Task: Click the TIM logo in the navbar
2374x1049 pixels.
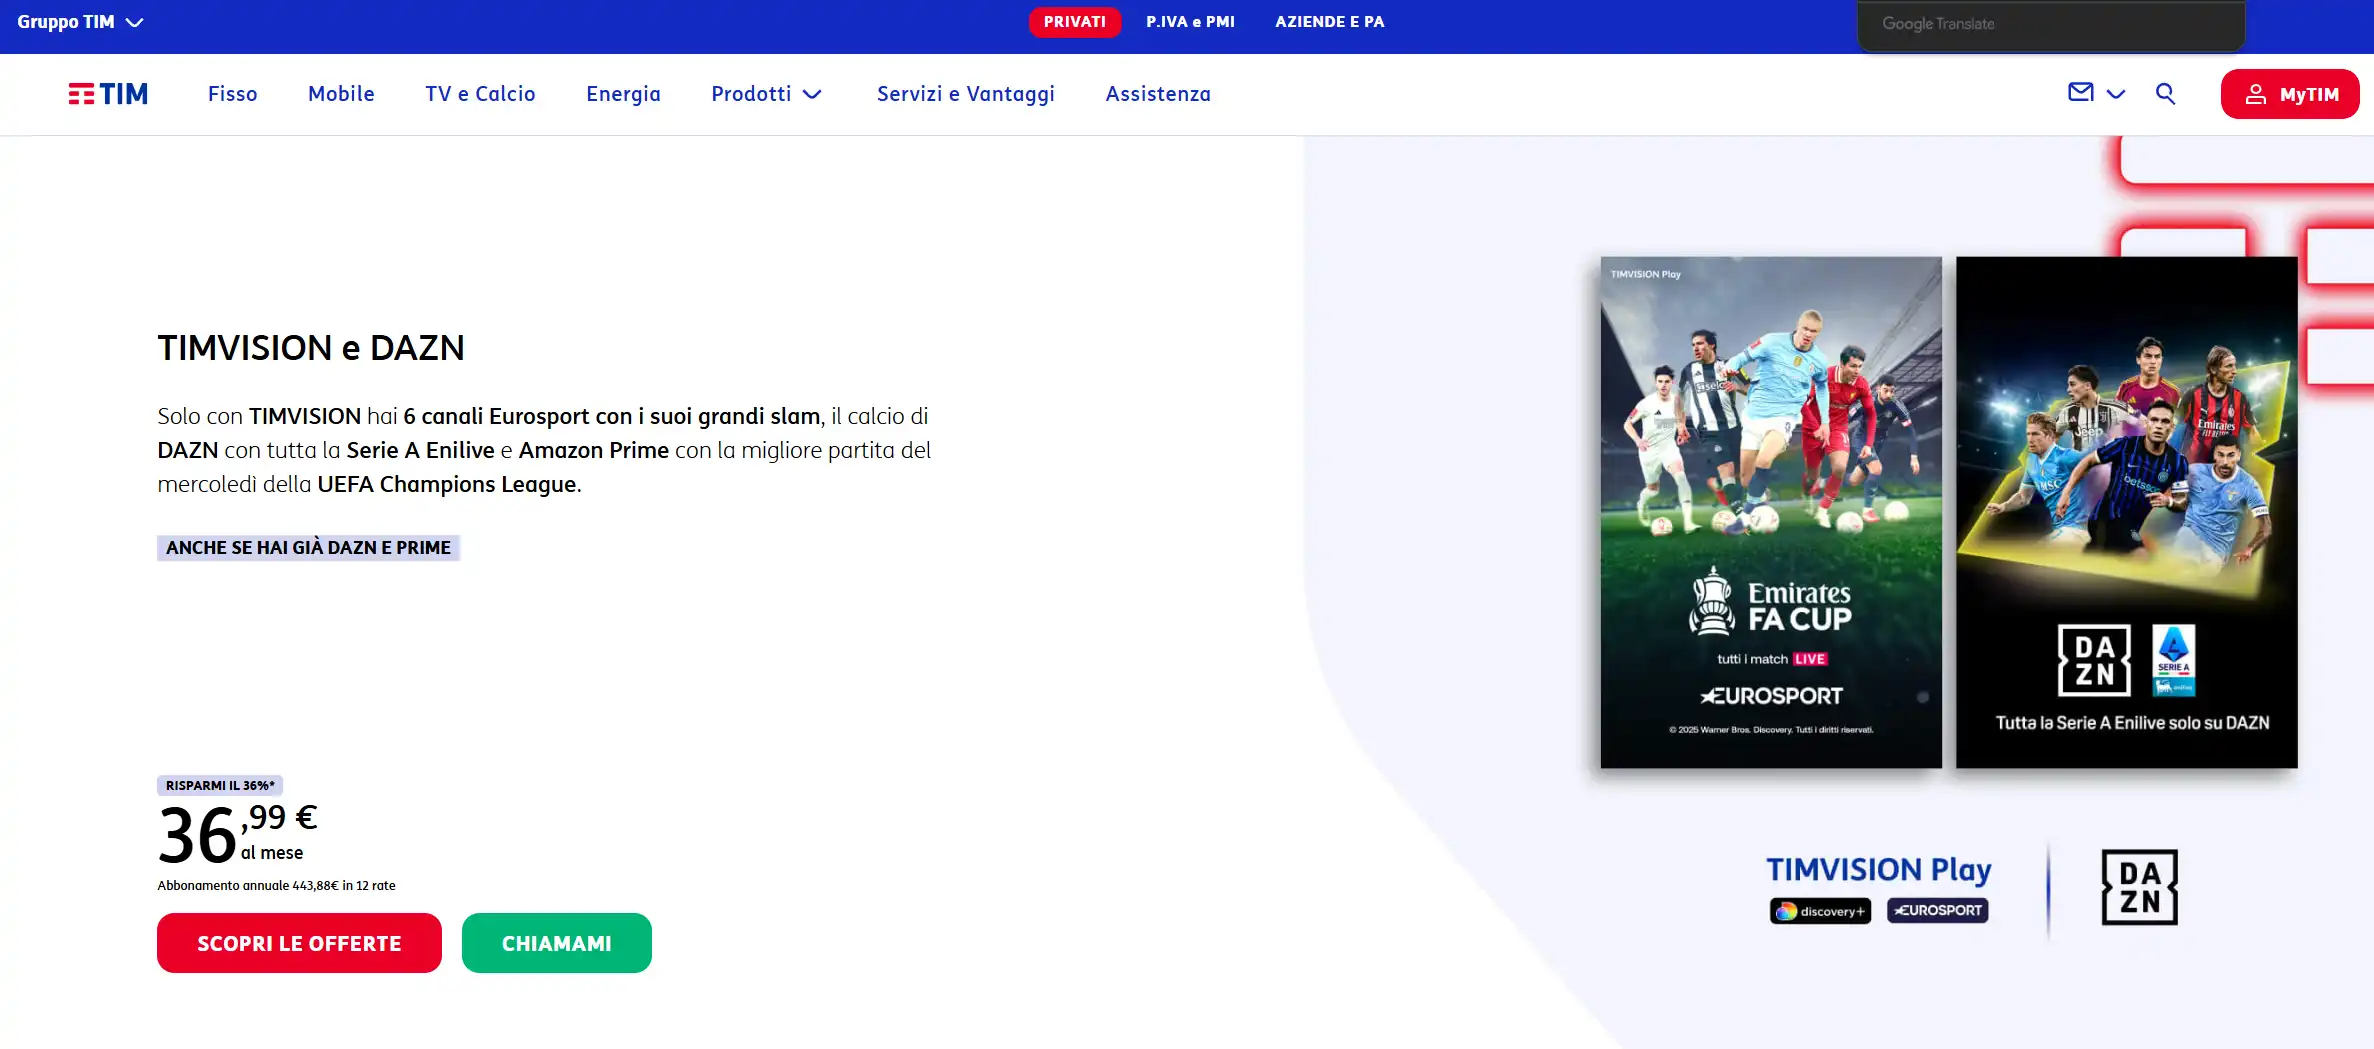Action: pyautogui.click(x=108, y=94)
